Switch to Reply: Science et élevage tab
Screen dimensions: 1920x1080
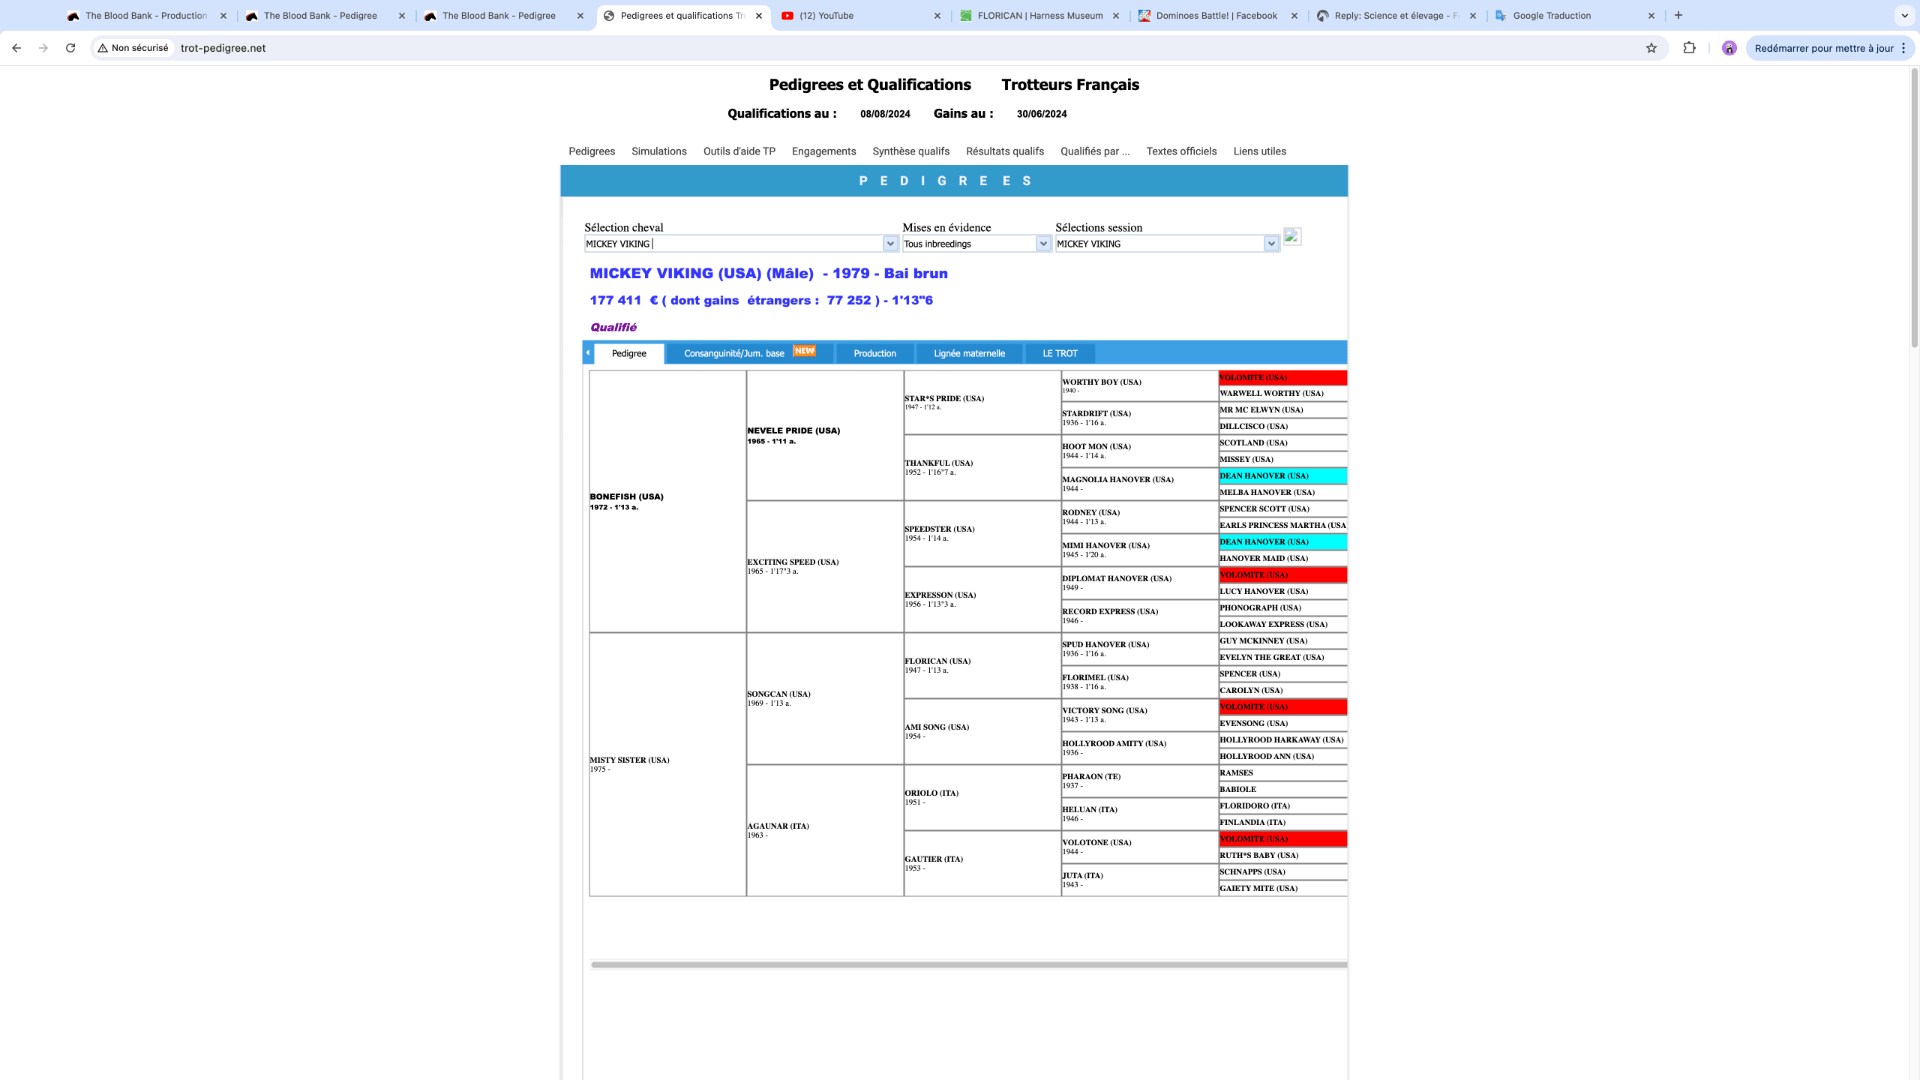(1398, 16)
